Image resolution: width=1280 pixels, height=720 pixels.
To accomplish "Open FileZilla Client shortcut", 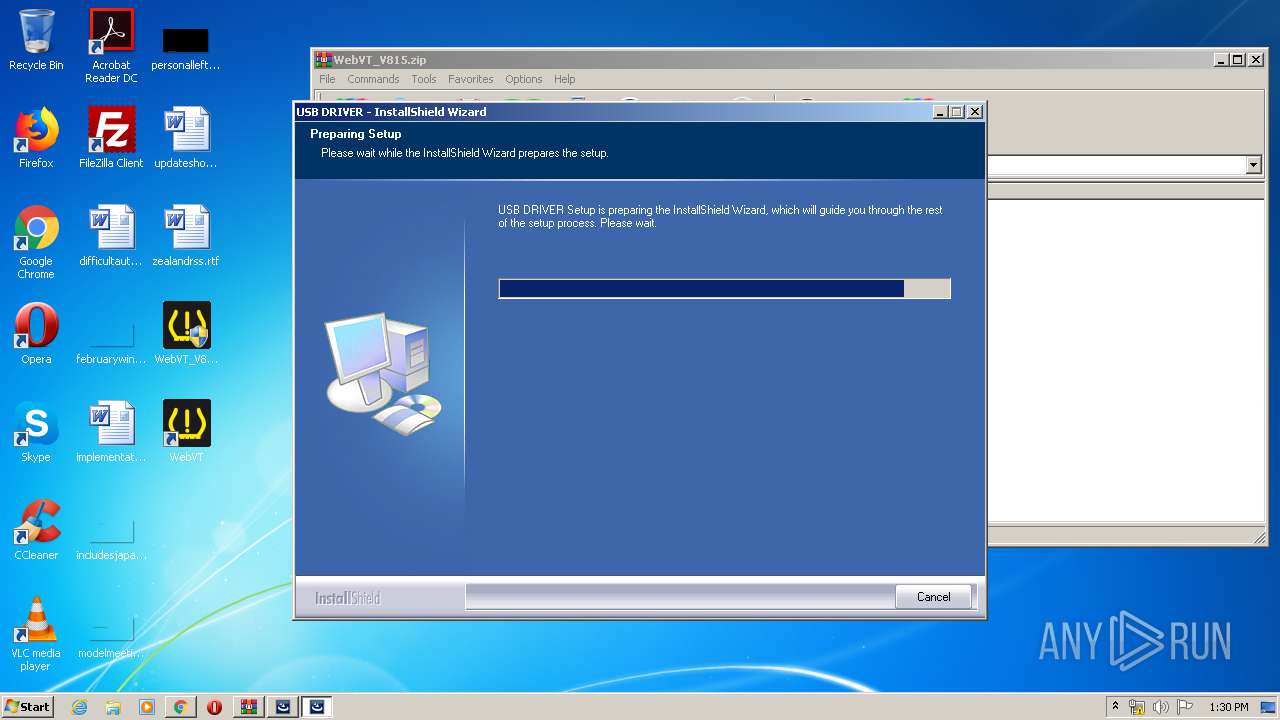I will pos(111,138).
